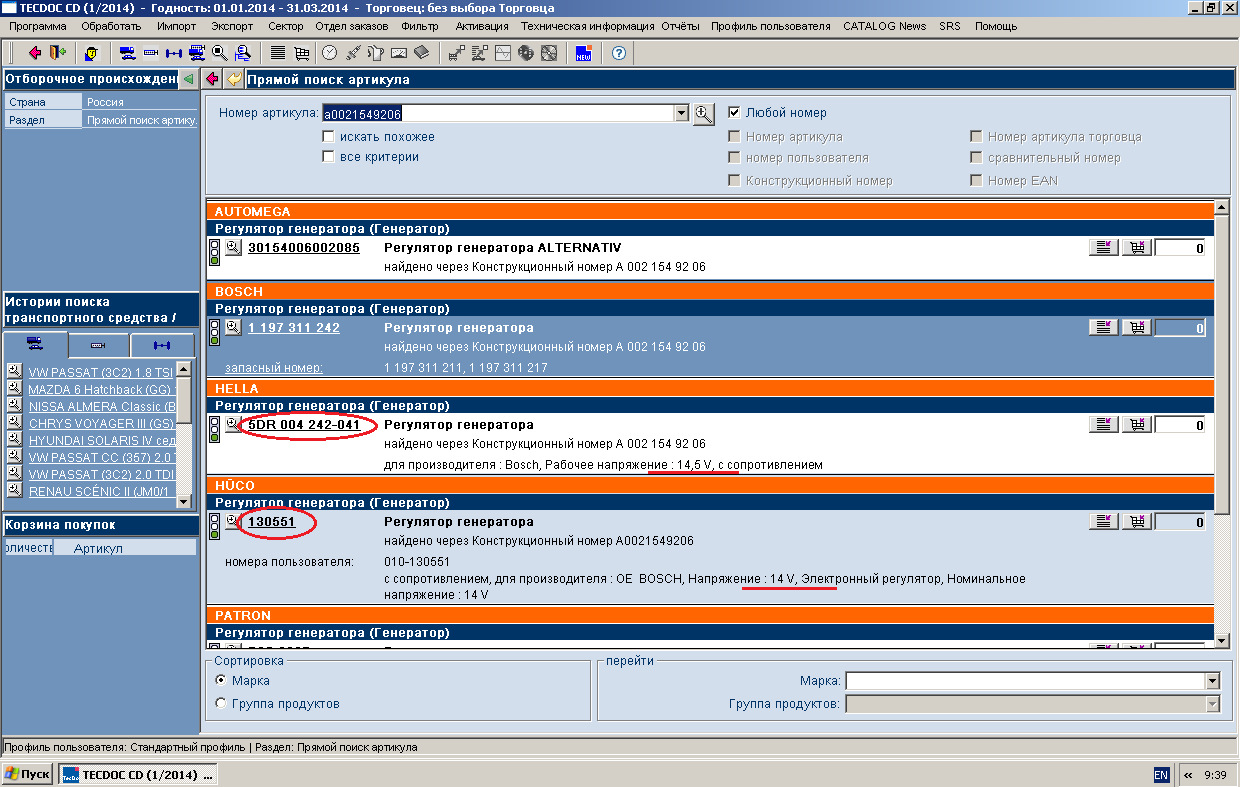Collapse left panel with green arrow

point(188,79)
